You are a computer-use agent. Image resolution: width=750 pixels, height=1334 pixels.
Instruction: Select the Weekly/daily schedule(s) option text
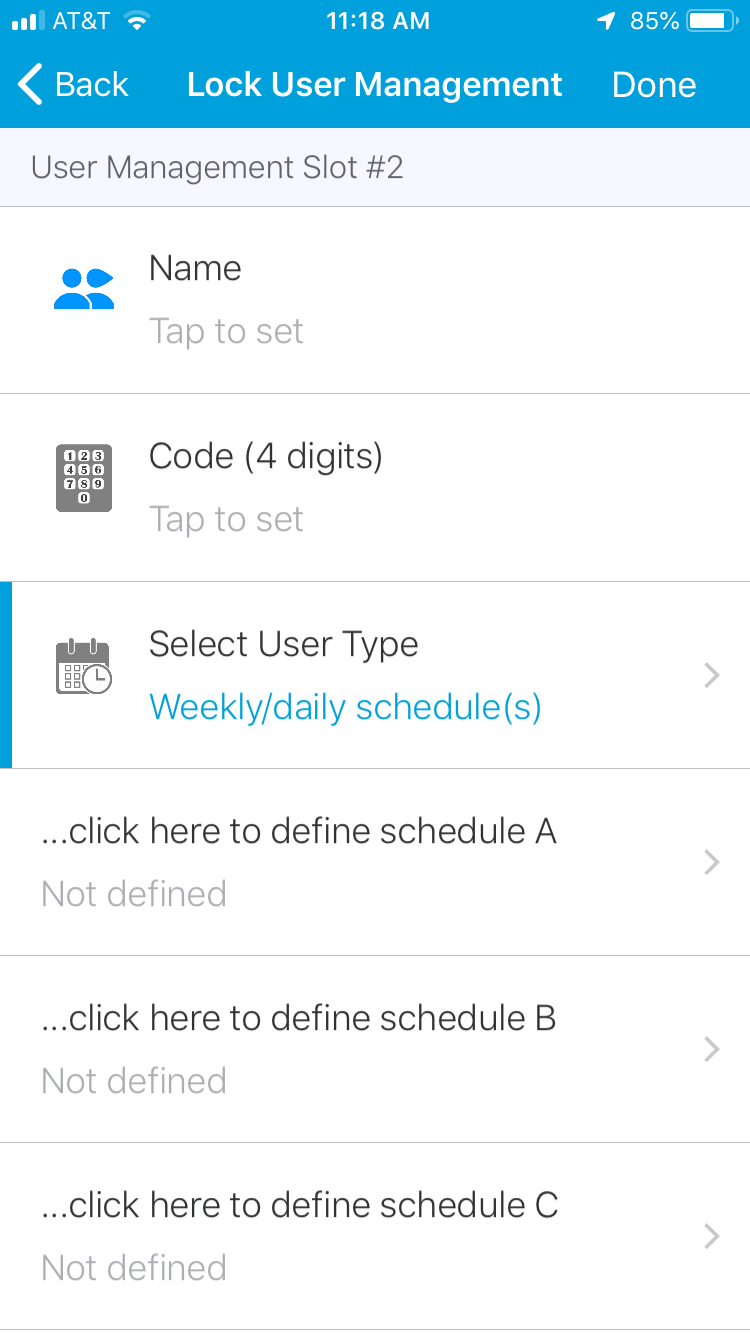point(345,707)
